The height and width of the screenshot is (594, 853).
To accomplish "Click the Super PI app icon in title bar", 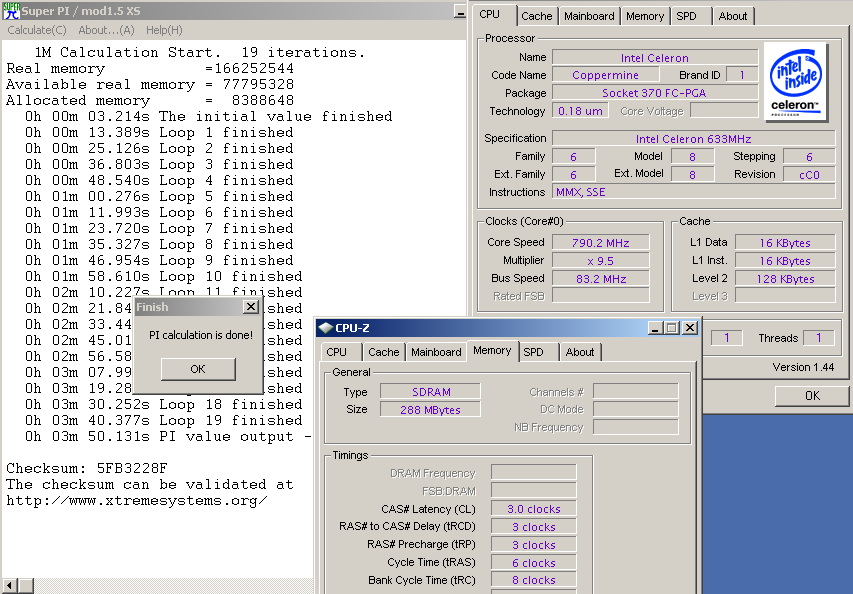I will coord(11,10).
